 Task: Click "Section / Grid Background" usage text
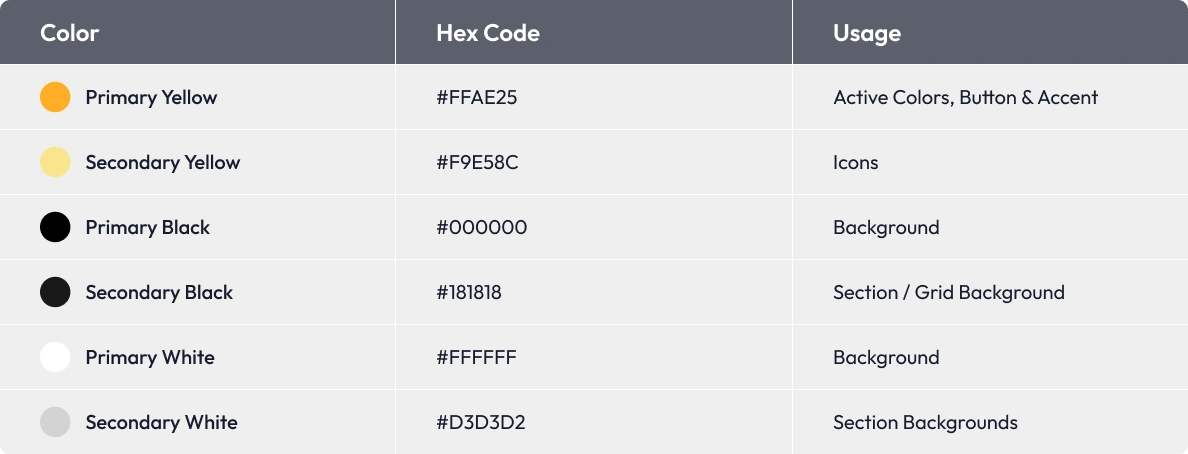click(948, 292)
